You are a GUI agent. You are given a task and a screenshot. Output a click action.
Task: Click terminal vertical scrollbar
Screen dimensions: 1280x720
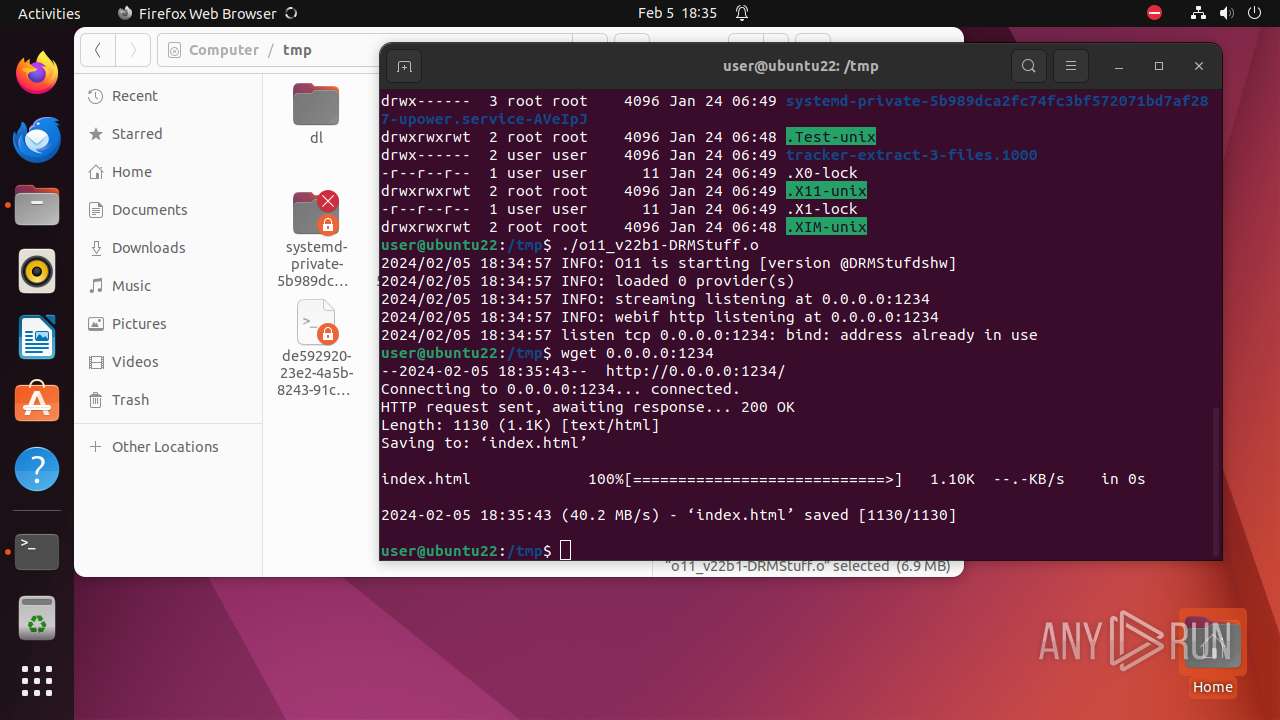(1216, 481)
